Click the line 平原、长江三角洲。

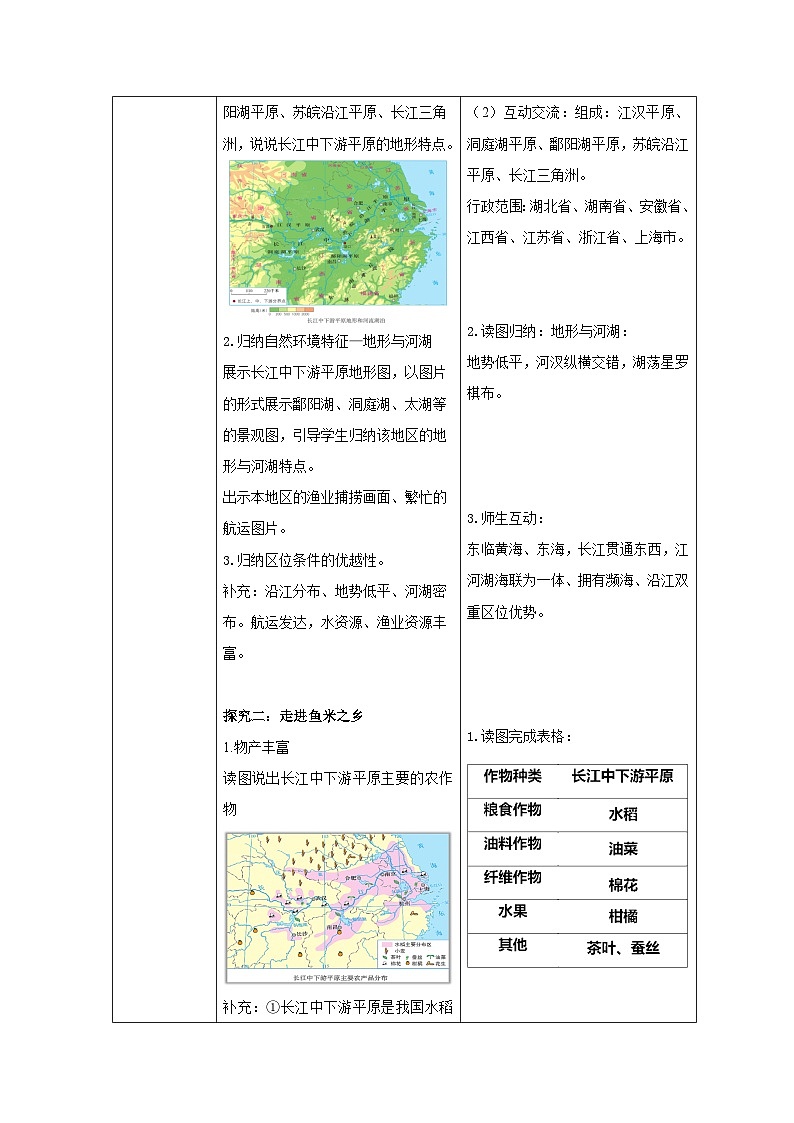coord(527,175)
